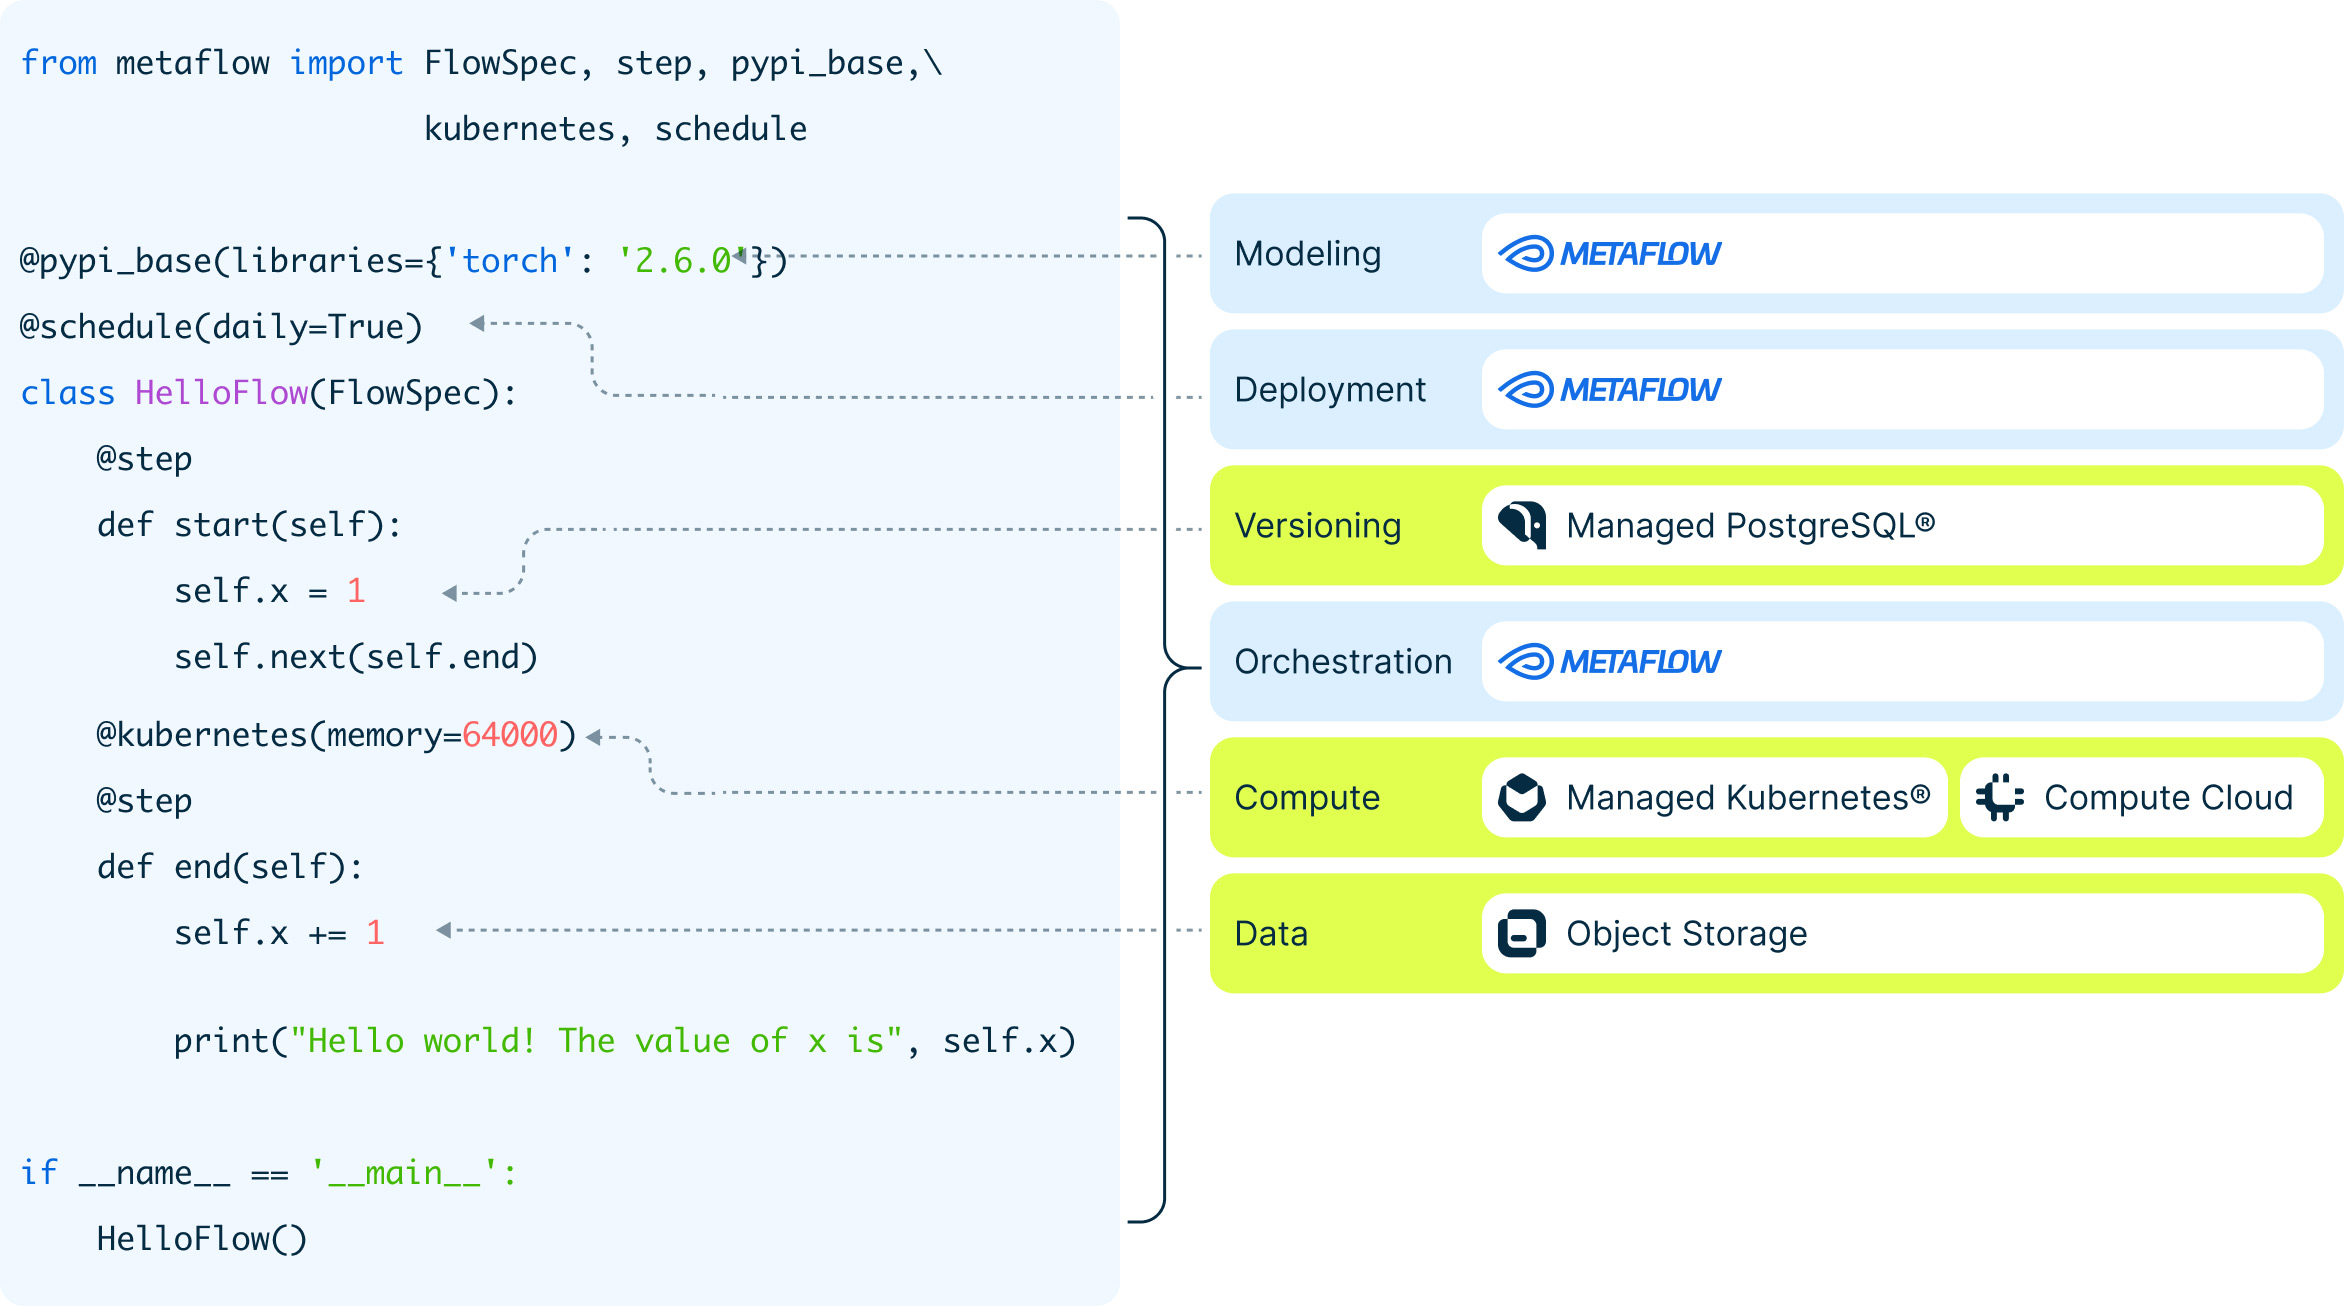The height and width of the screenshot is (1306, 2344).
Task: Click the Managed Kubernetes hexagon icon
Action: pos(1522,797)
